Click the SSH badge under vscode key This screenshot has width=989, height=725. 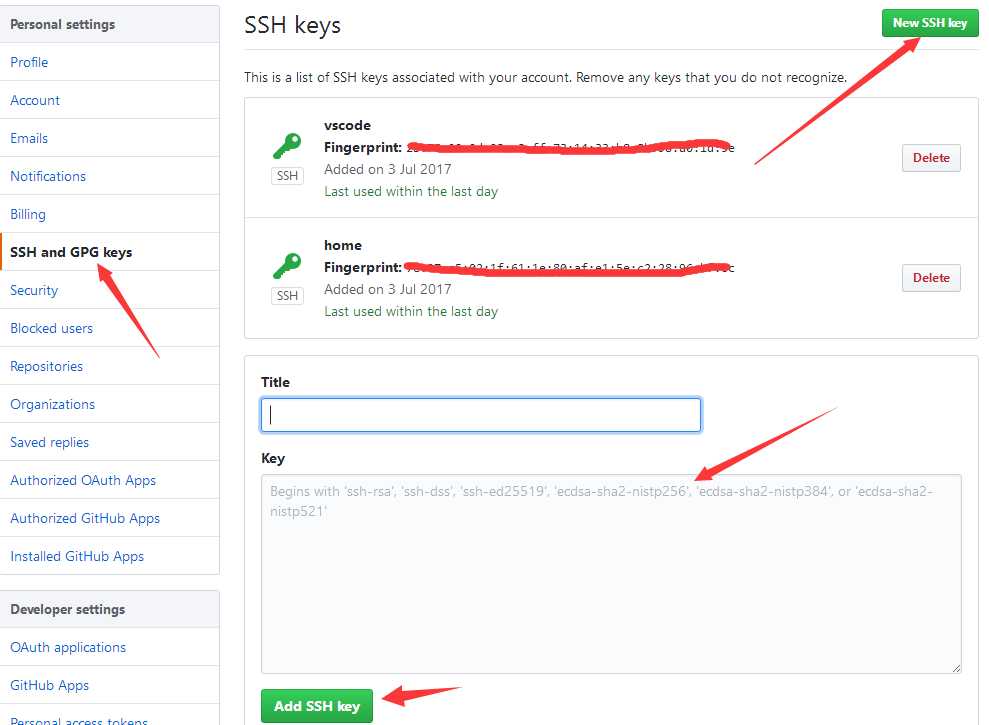(287, 176)
